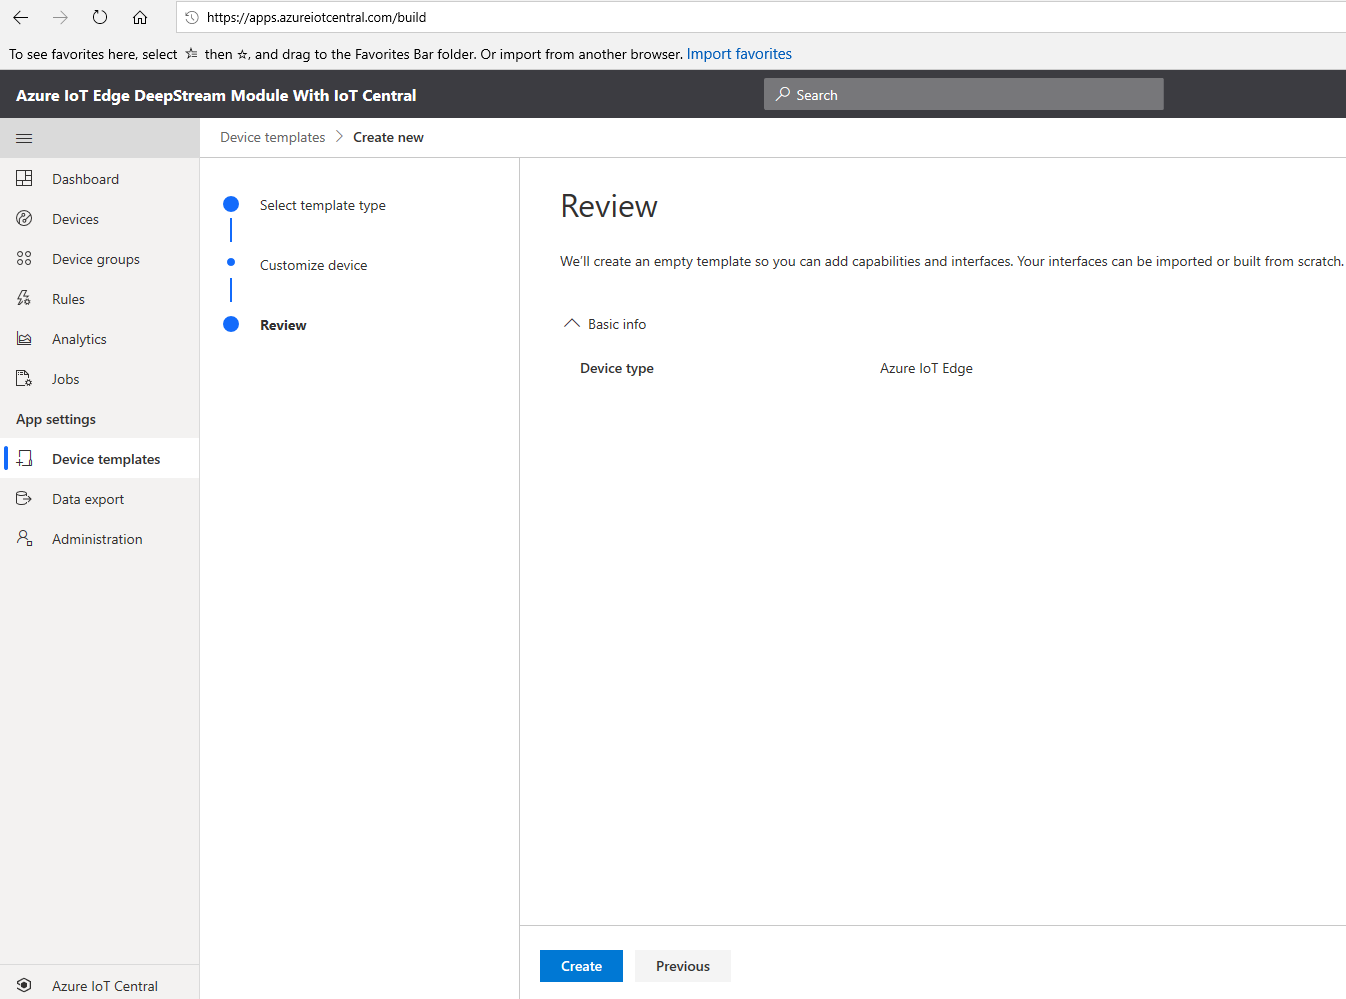Click the Dashboard grid icon
This screenshot has width=1346, height=999.
point(24,178)
